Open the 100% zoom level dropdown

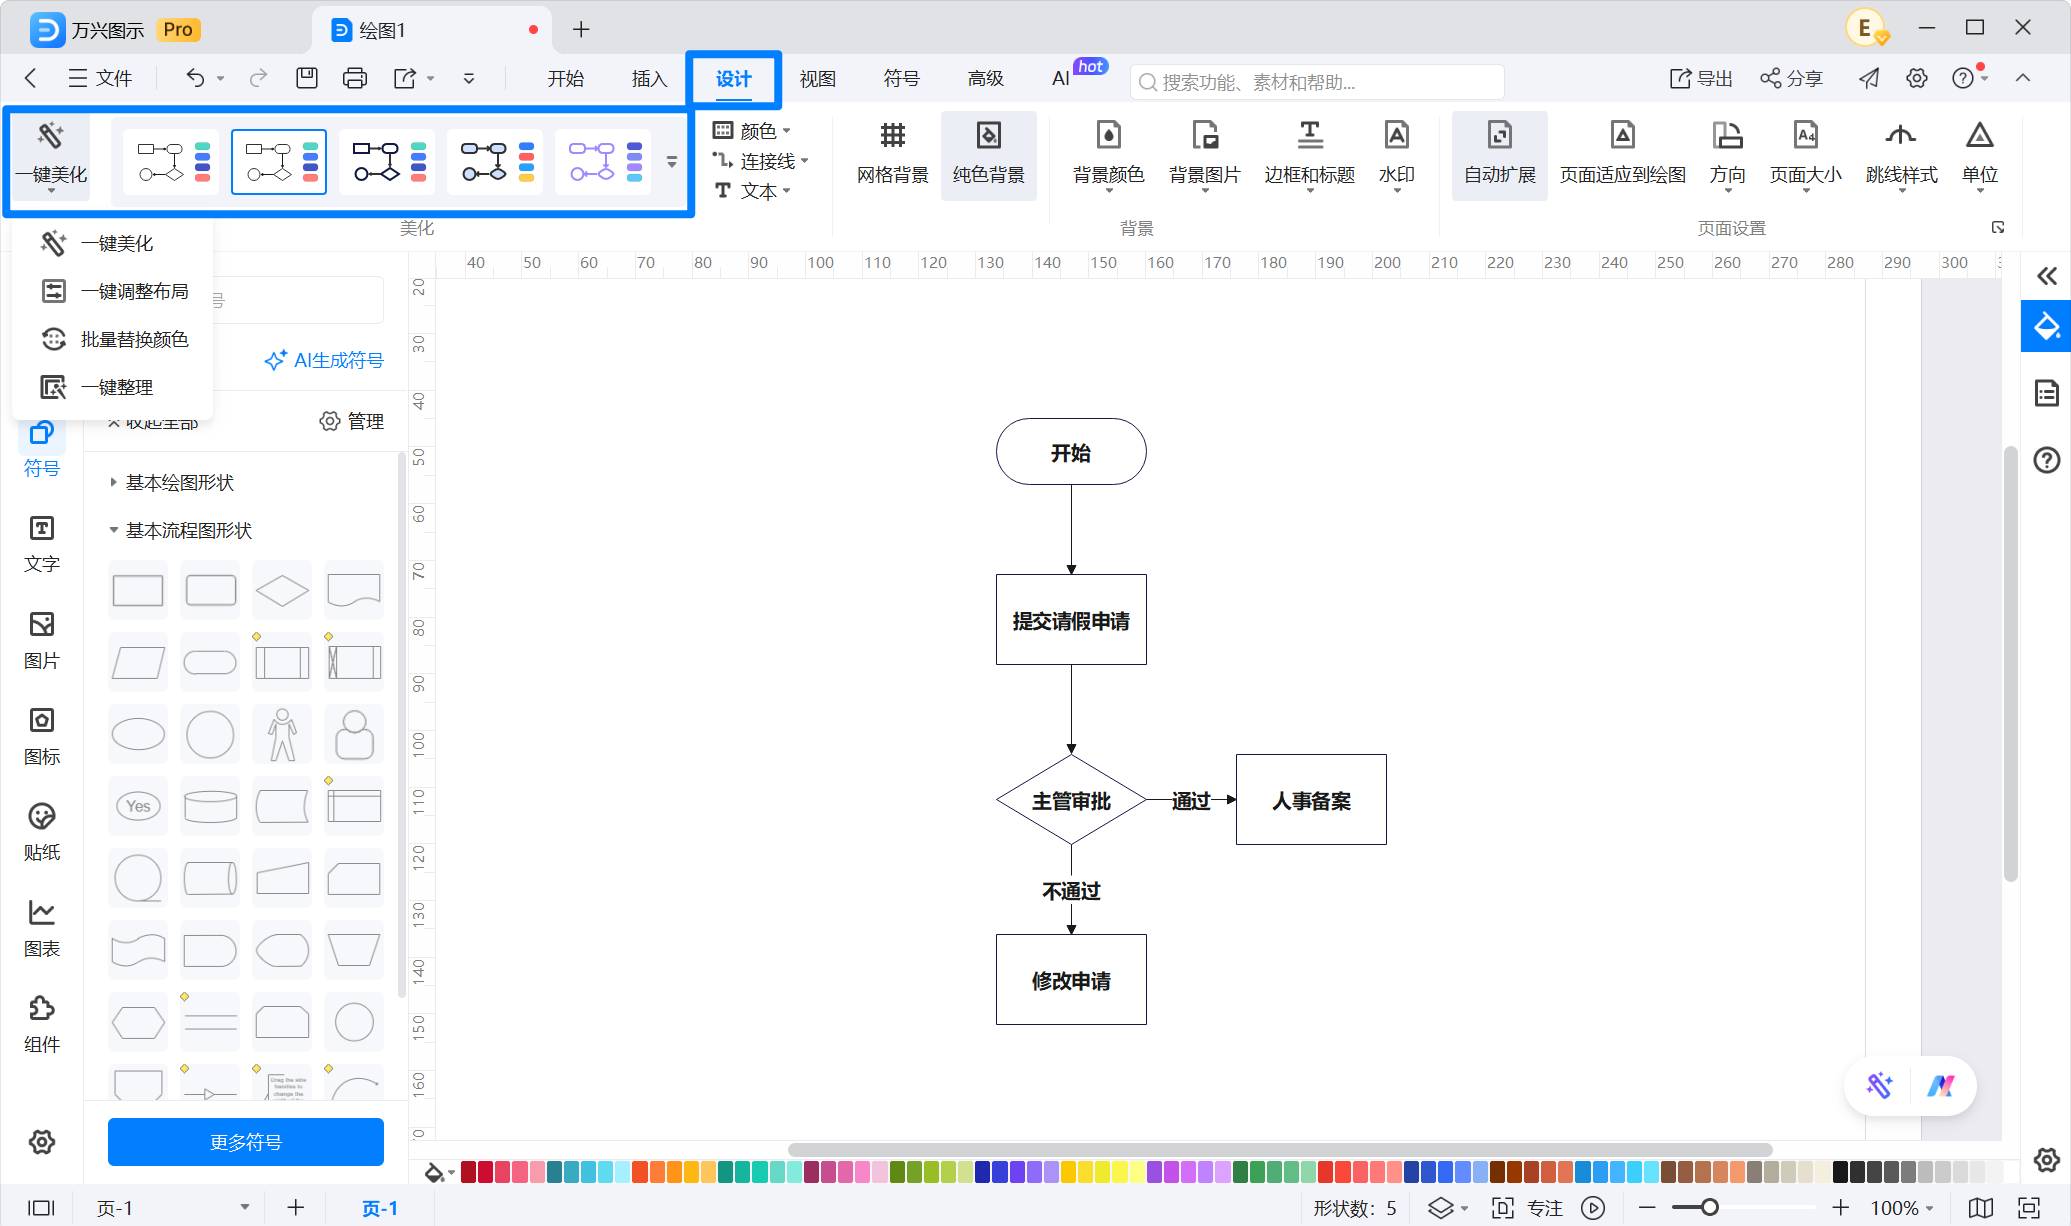tap(1902, 1208)
